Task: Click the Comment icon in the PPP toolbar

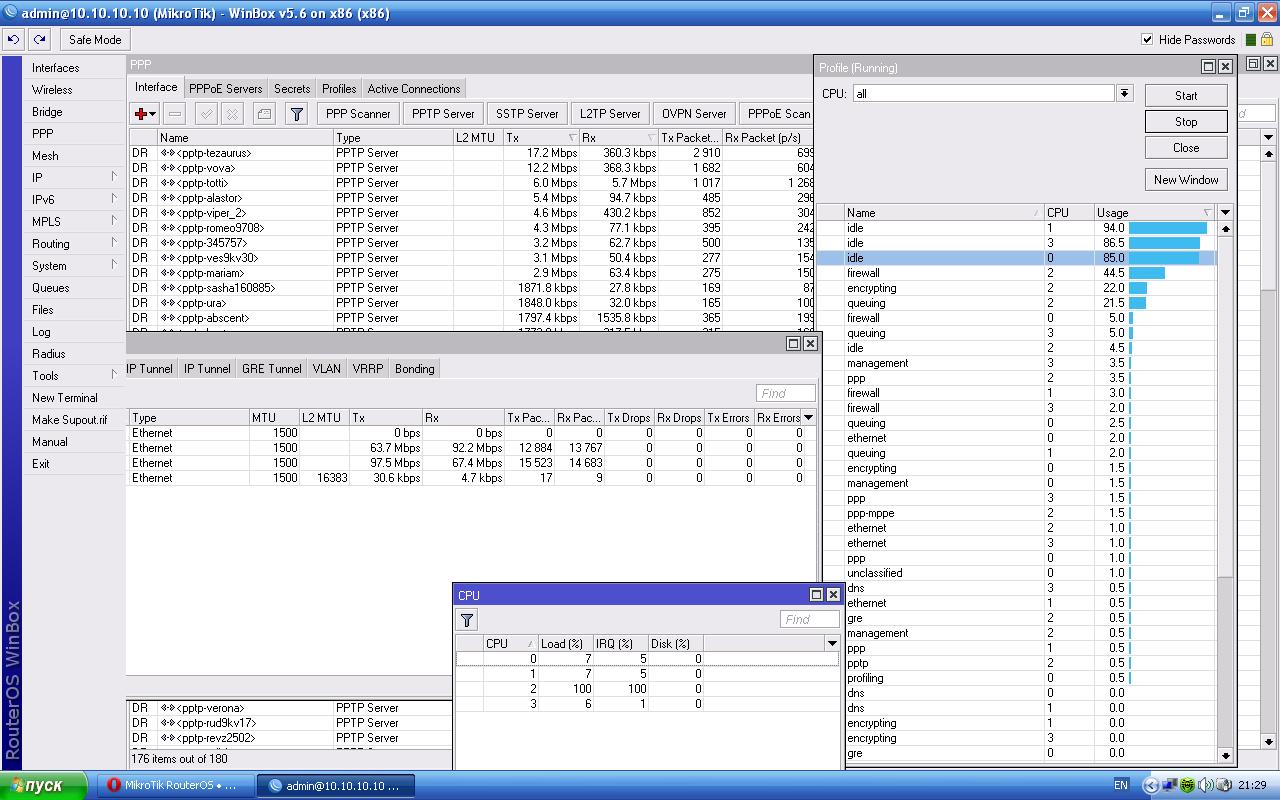Action: coord(264,114)
